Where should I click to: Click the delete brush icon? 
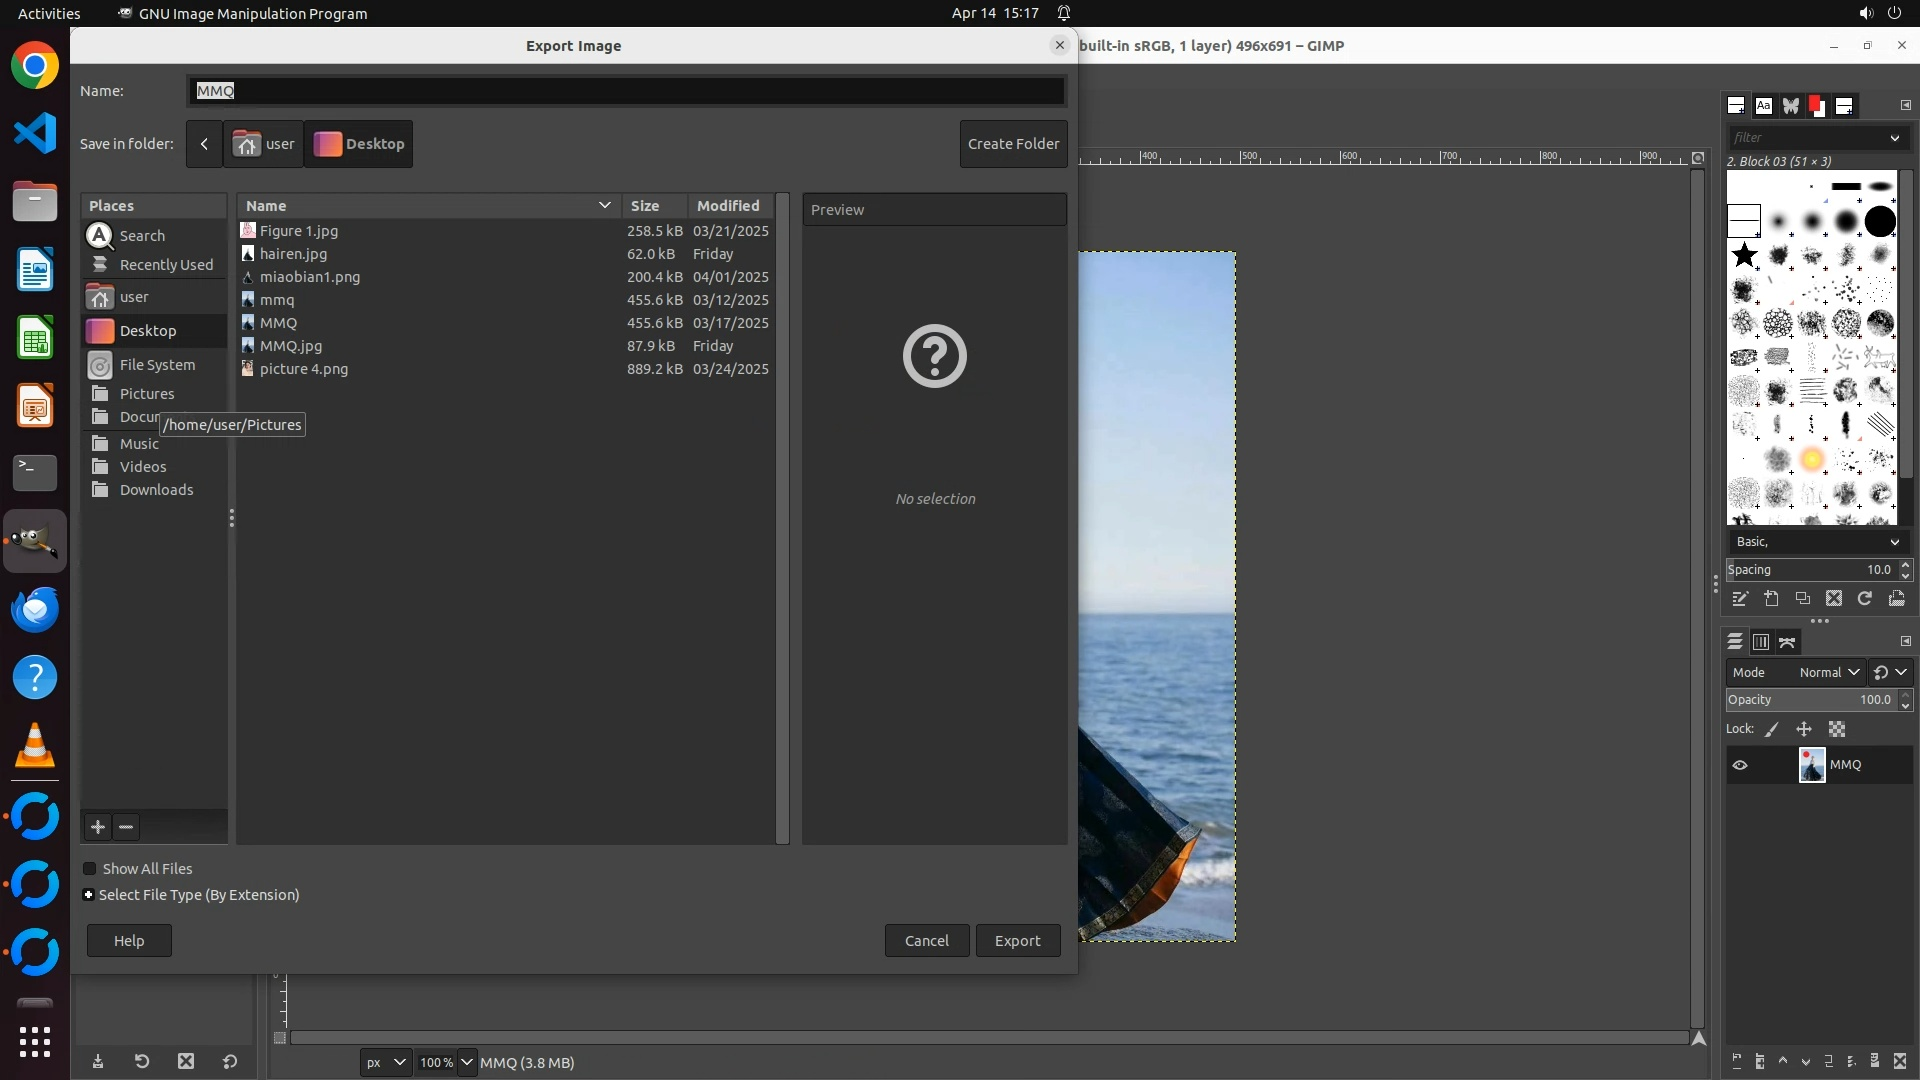pyautogui.click(x=1833, y=599)
